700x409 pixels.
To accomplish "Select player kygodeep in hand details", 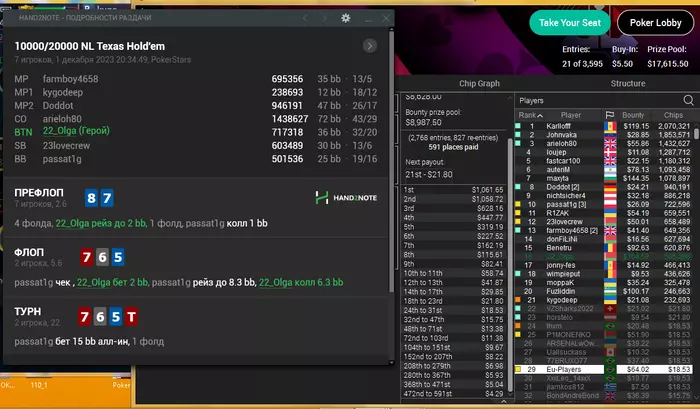I will click(62, 92).
